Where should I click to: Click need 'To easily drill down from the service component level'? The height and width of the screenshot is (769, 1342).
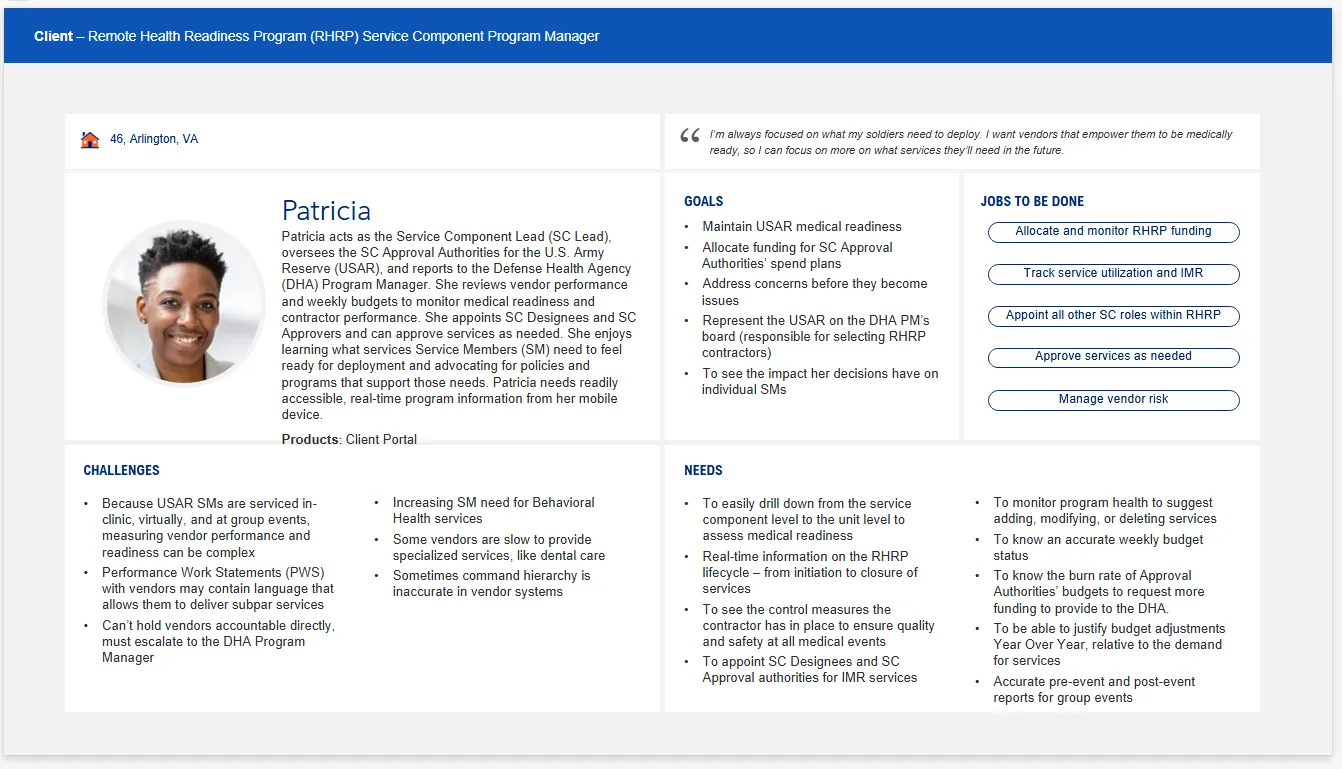pyautogui.click(x=806, y=520)
